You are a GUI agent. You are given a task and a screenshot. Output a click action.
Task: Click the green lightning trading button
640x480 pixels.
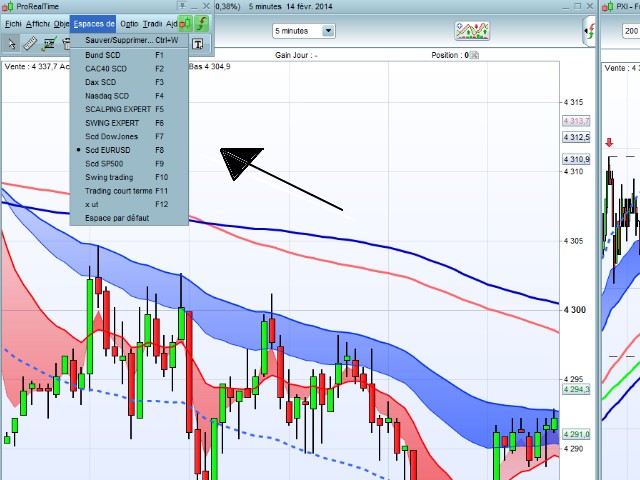tap(202, 24)
